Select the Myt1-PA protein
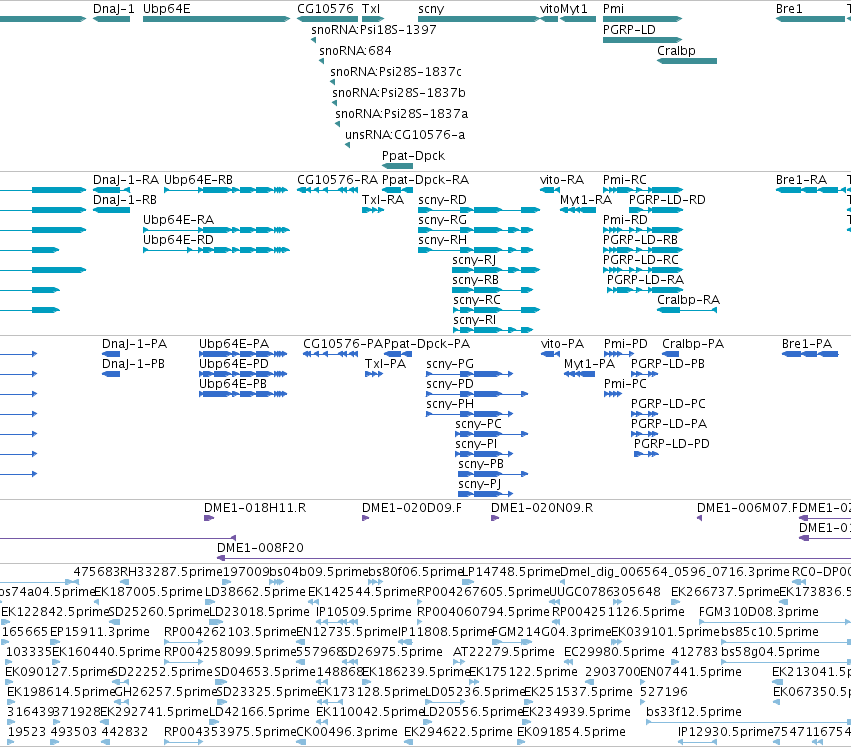The width and height of the screenshot is (851, 747). pos(580,374)
